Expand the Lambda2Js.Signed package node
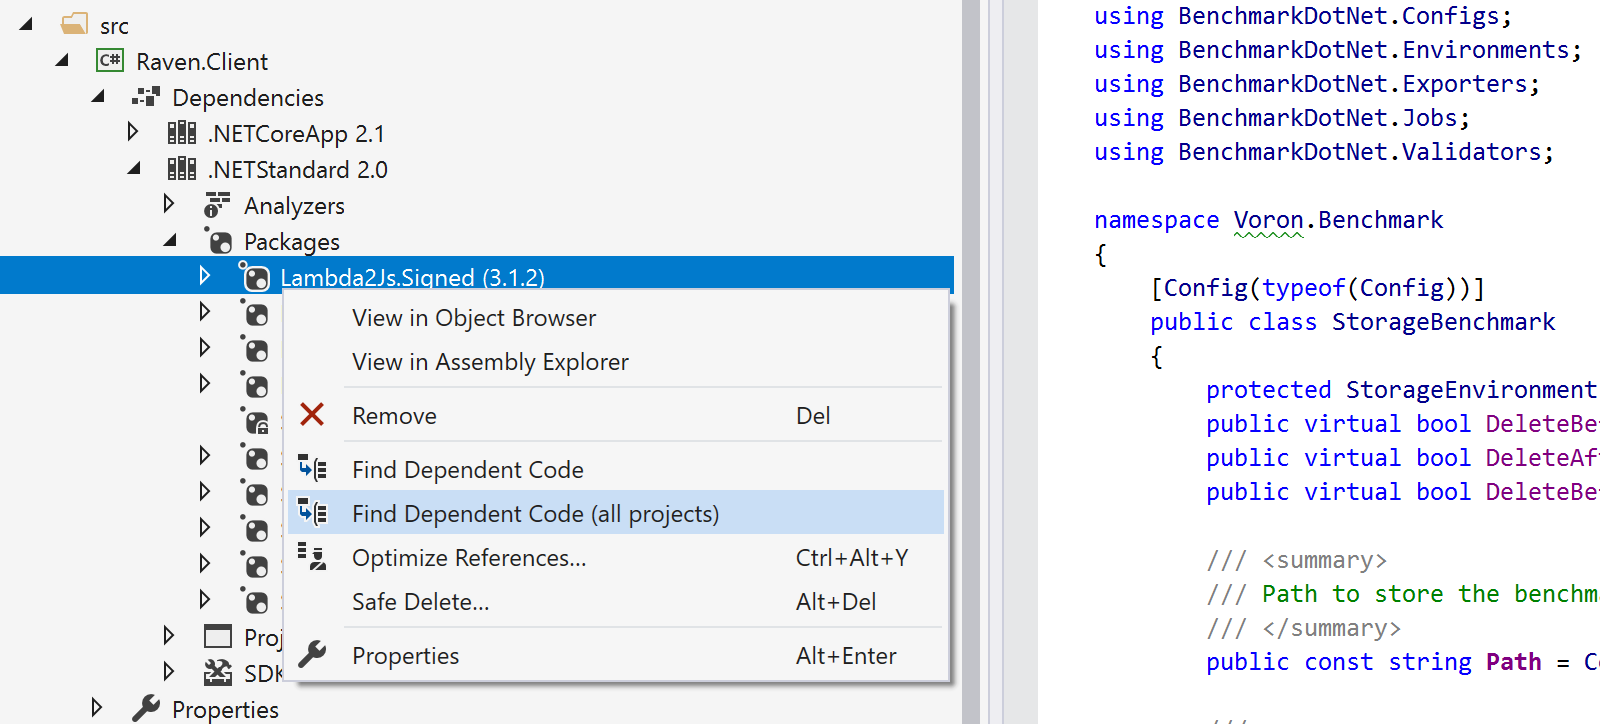This screenshot has width=1600, height=724. [204, 275]
